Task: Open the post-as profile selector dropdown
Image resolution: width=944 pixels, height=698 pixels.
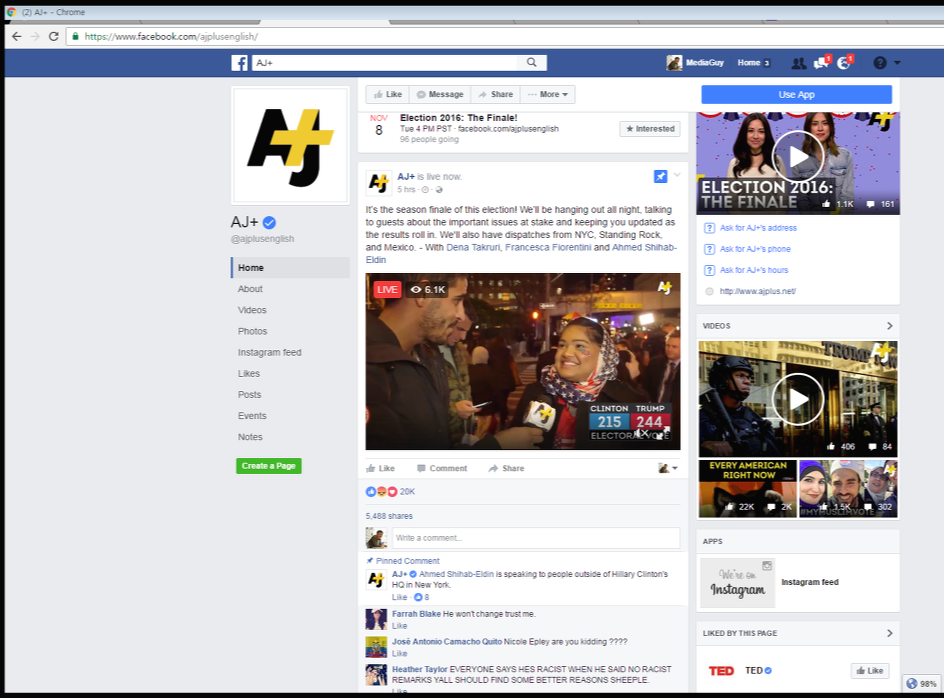Action: pos(668,468)
